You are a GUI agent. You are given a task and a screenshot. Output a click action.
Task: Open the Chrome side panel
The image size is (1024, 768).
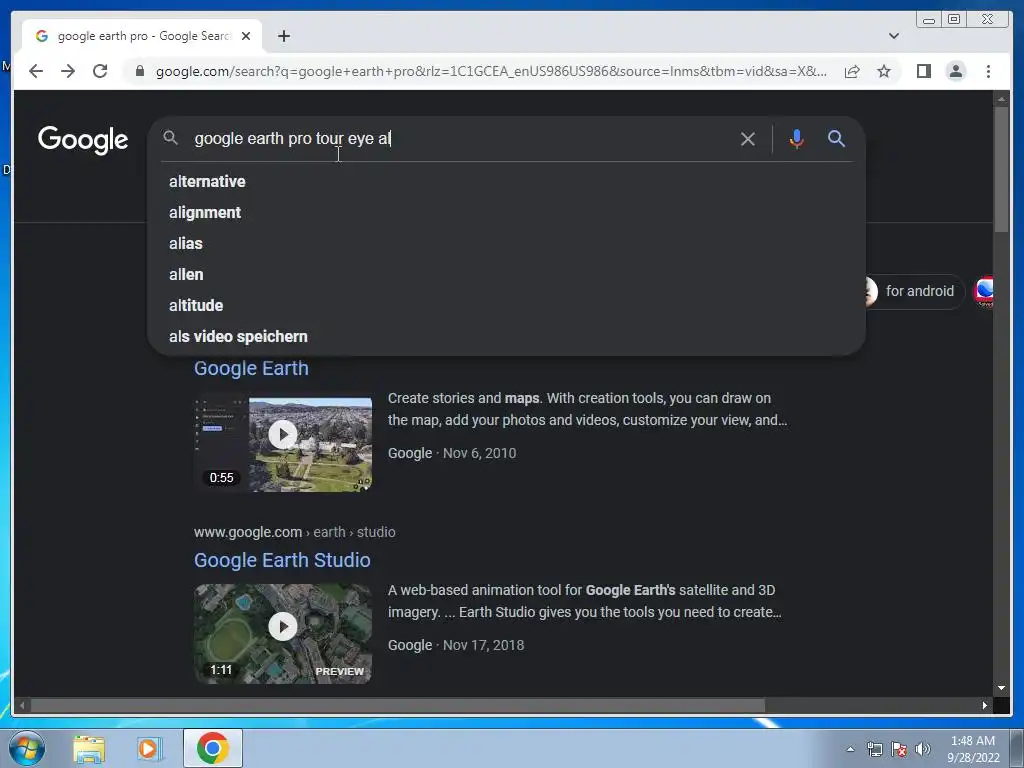tap(923, 71)
